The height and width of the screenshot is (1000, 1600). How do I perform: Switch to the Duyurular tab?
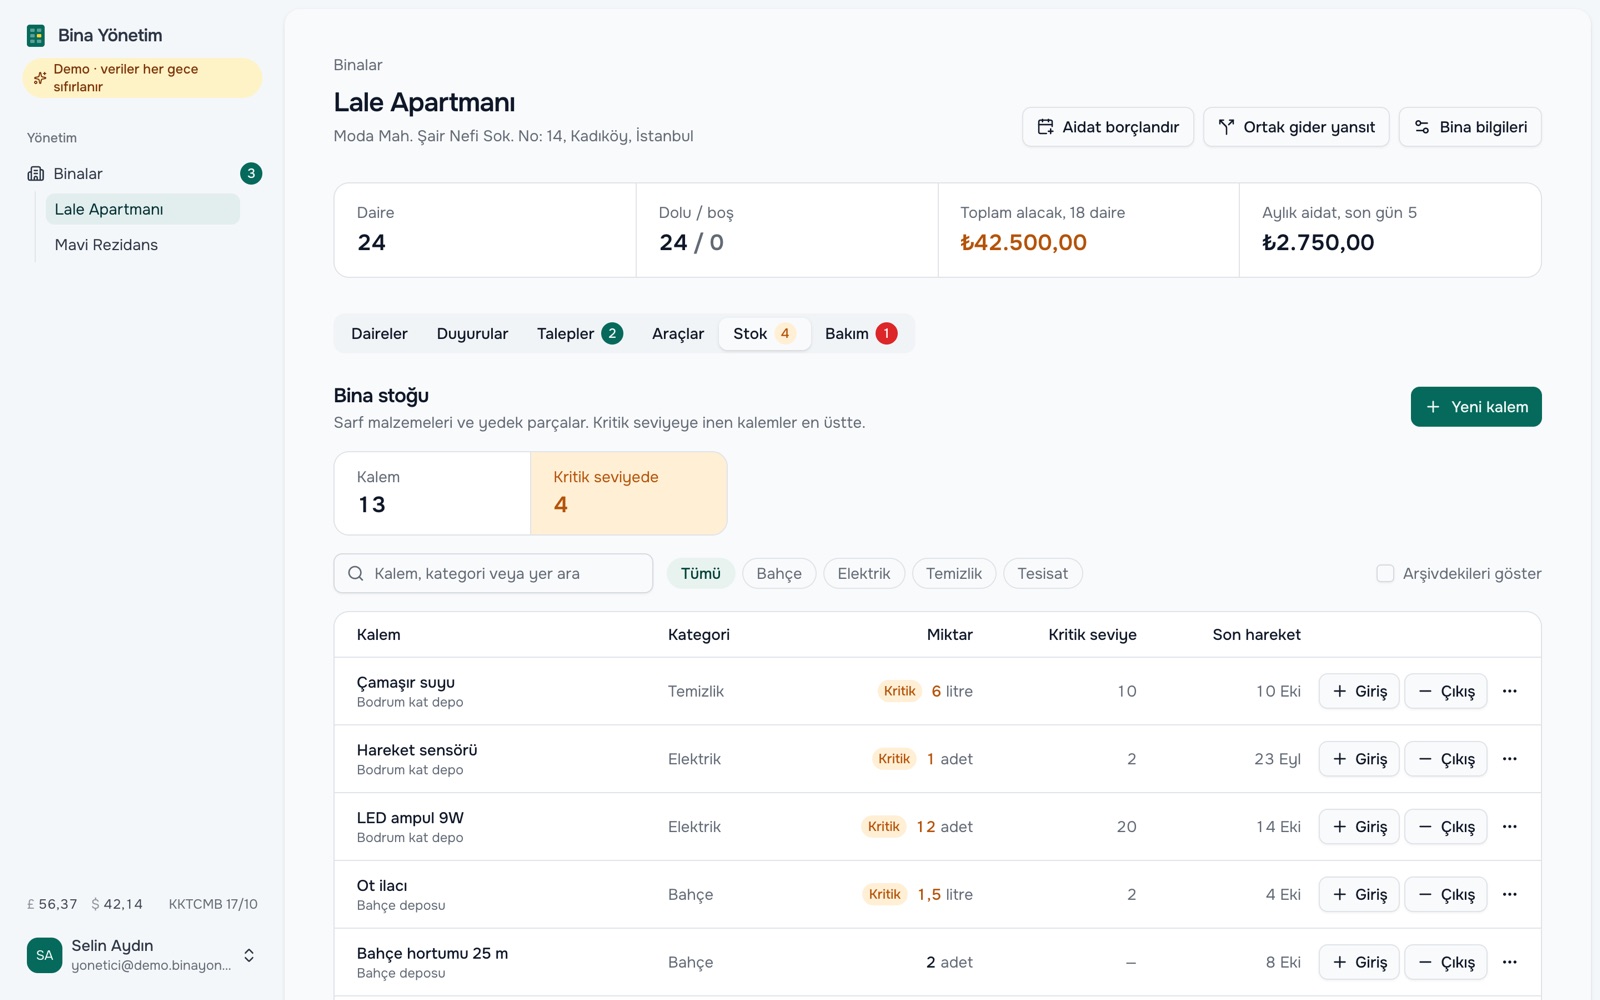(472, 334)
